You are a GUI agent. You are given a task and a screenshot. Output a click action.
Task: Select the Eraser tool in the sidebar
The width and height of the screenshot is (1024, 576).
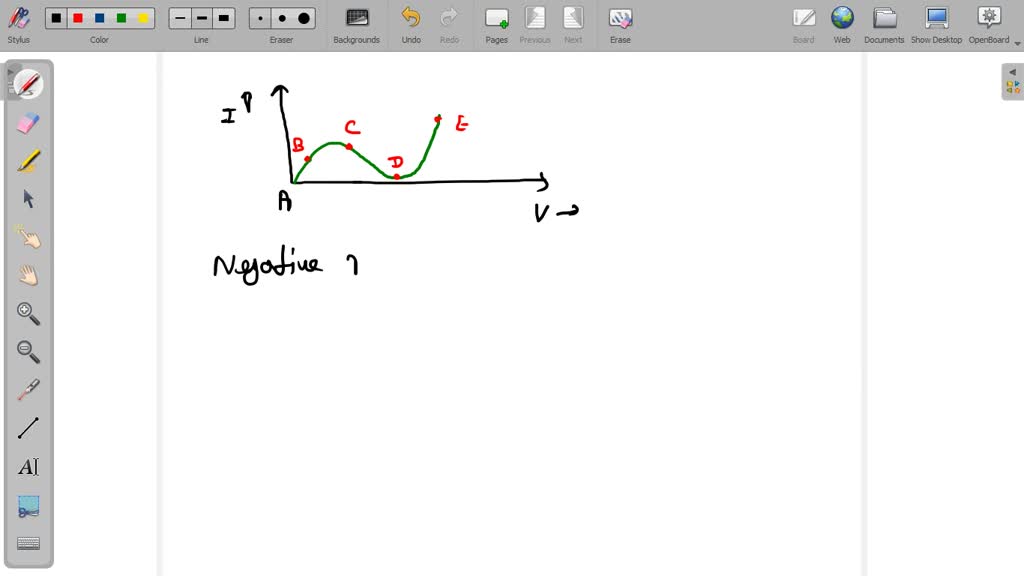[x=28, y=123]
